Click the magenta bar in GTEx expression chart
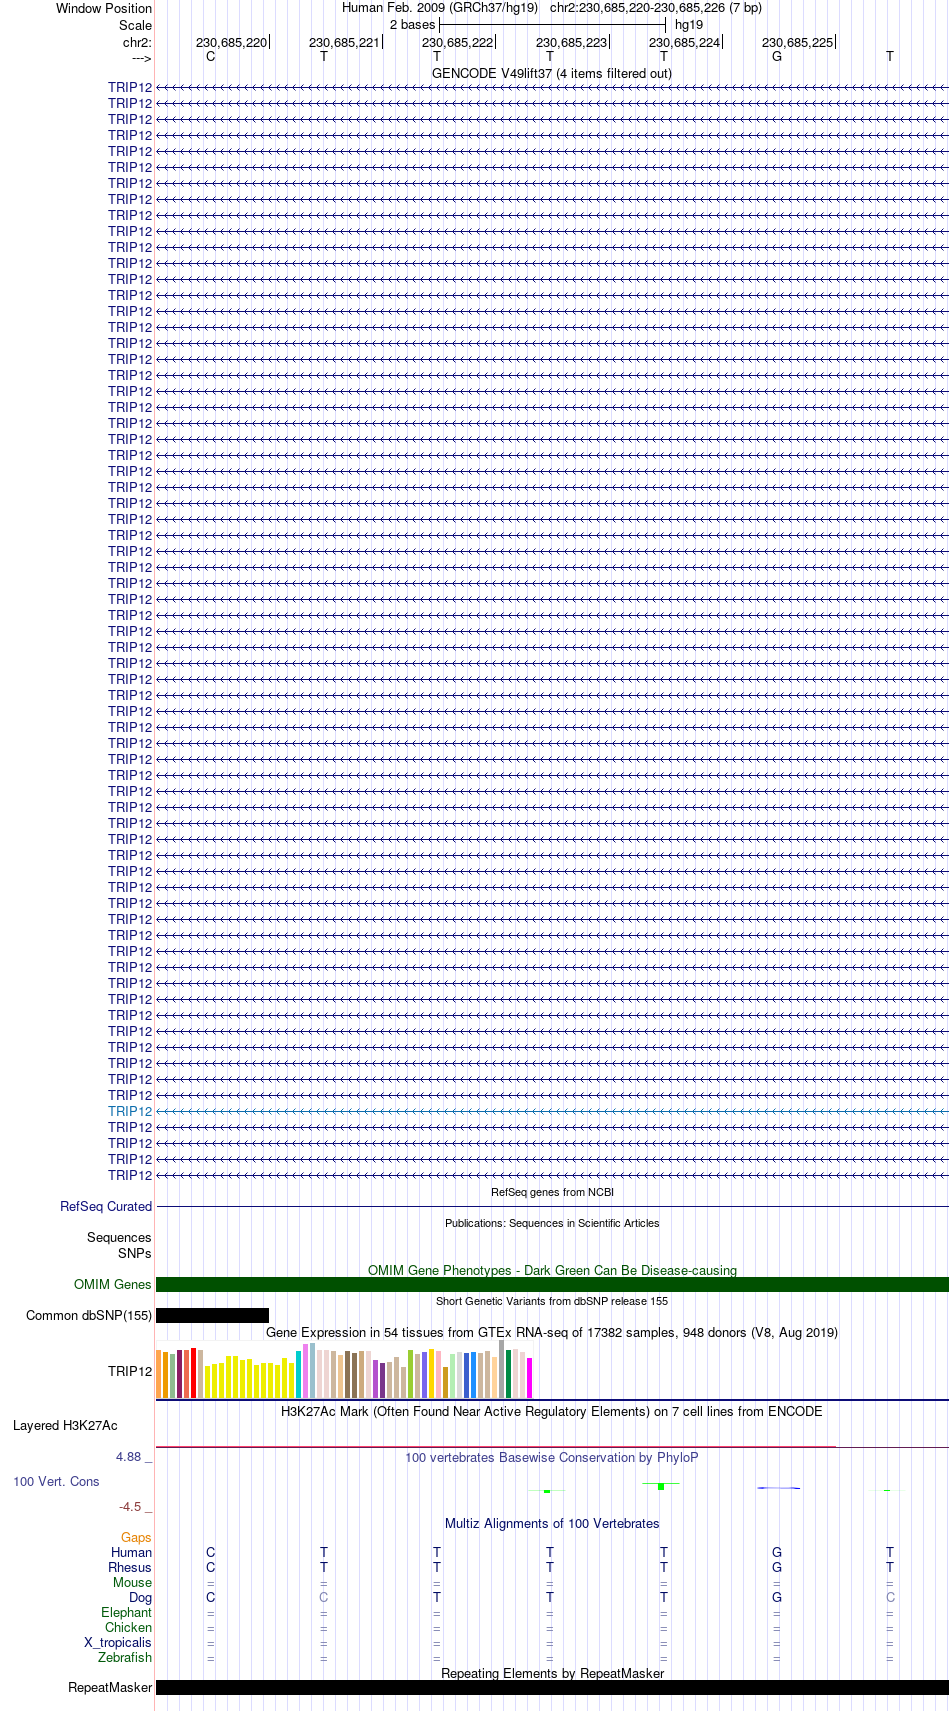Image resolution: width=950 pixels, height=1711 pixels. (530, 1378)
